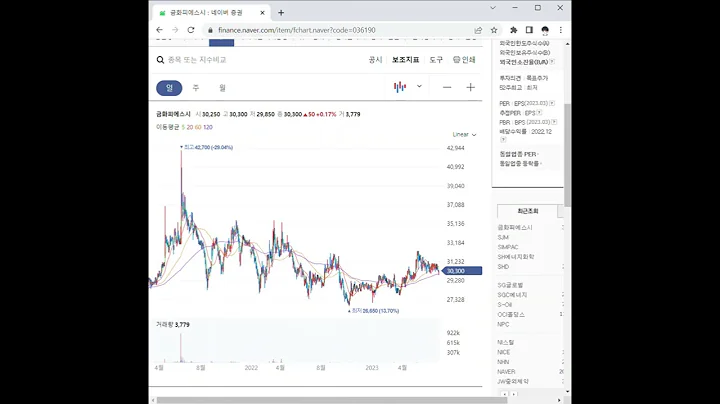The image size is (720, 404).
Task: Open NPC in recent list
Action: pos(503,324)
